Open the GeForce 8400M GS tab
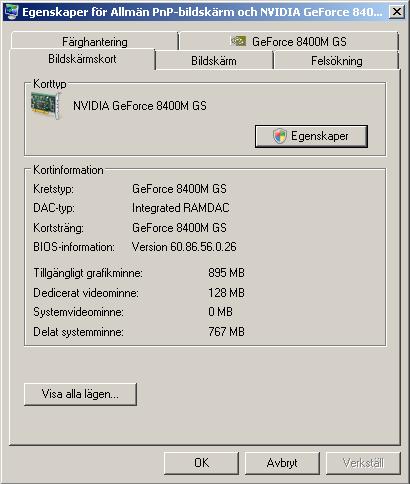 coord(289,41)
